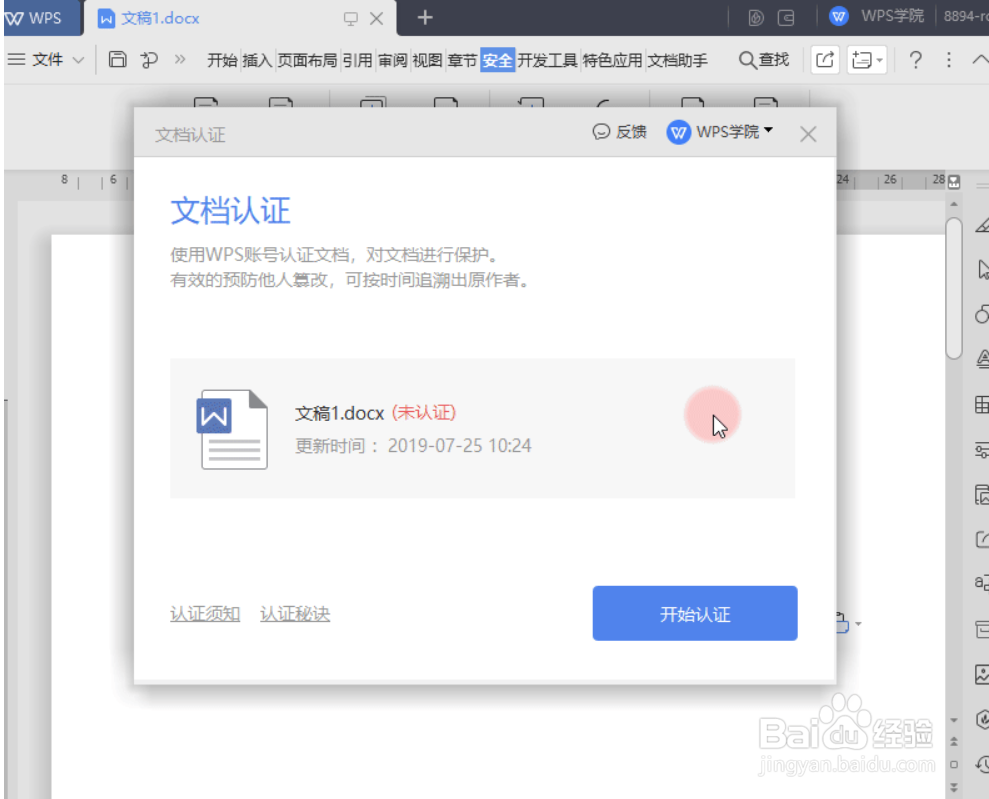Switch to the 审阅 ribbon tab
Screen dimensions: 989x799
[x=392, y=61]
